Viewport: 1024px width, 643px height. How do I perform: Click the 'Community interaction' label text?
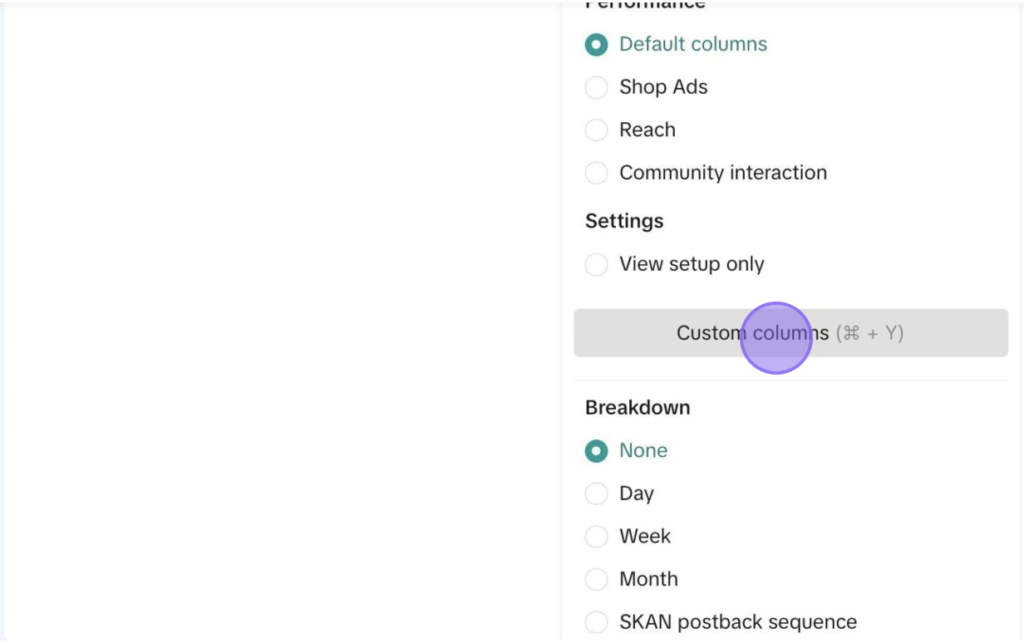(x=723, y=173)
